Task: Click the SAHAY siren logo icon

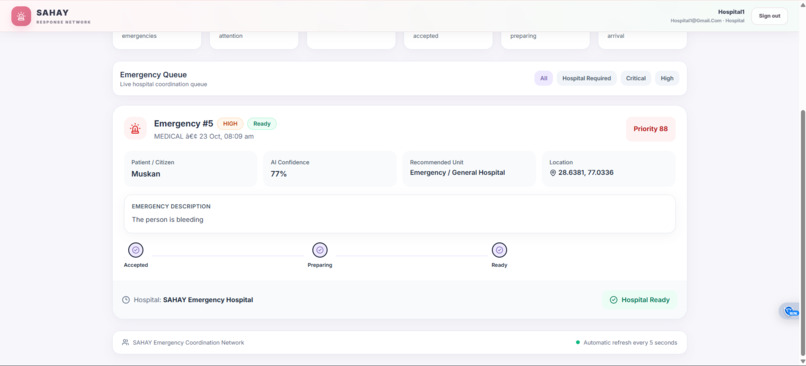Action: coord(21,16)
